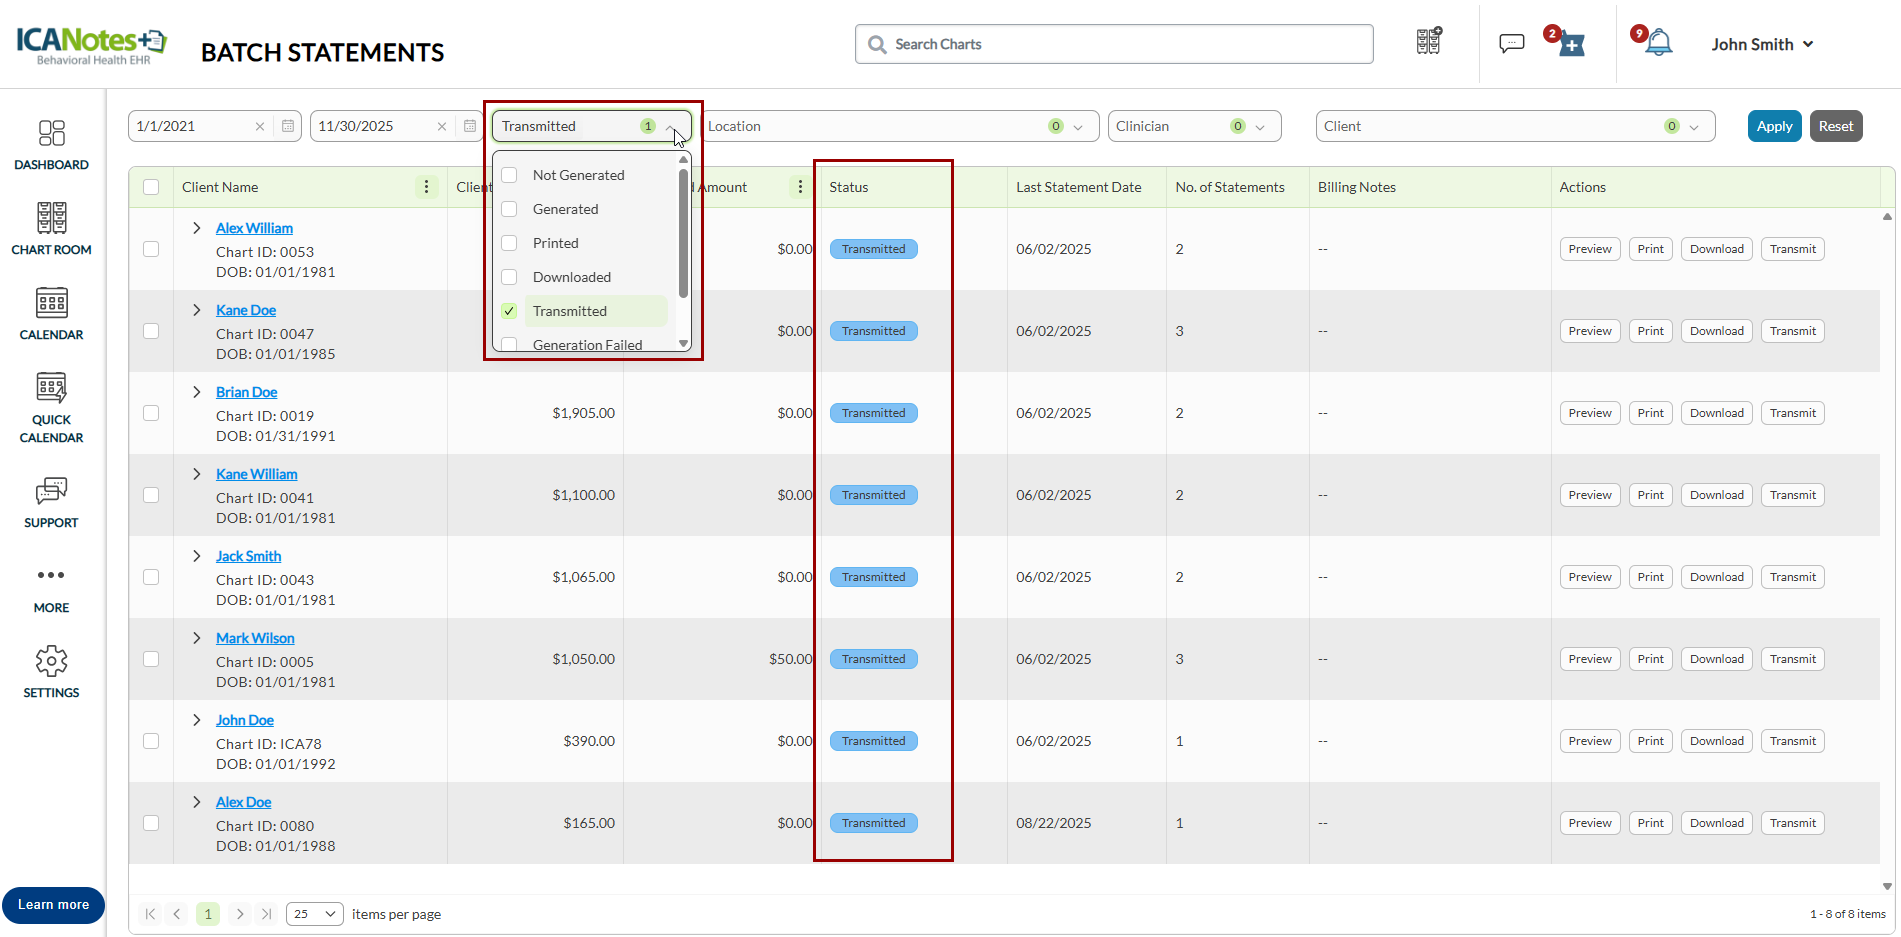Open Mark Wilson's chart link

coord(255,638)
